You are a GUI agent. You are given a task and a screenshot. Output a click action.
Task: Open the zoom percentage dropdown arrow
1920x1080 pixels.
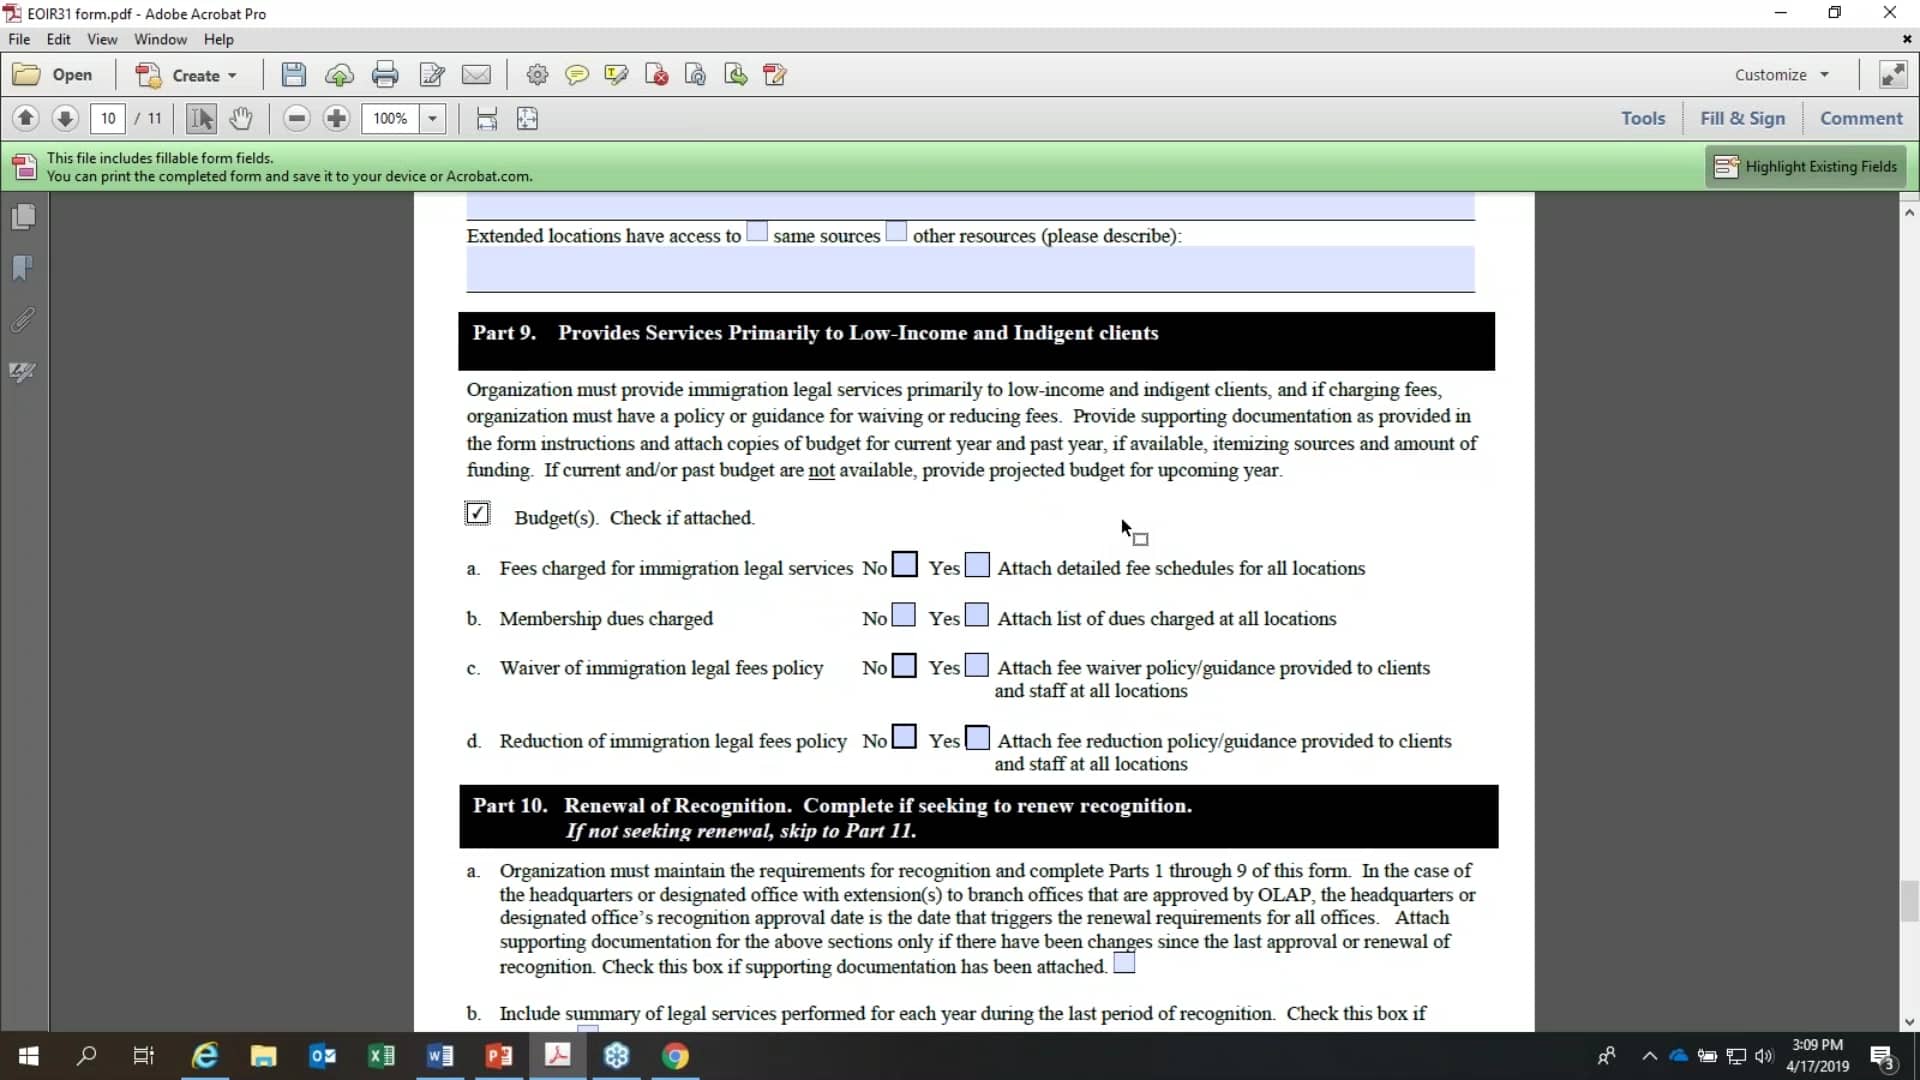pos(432,119)
